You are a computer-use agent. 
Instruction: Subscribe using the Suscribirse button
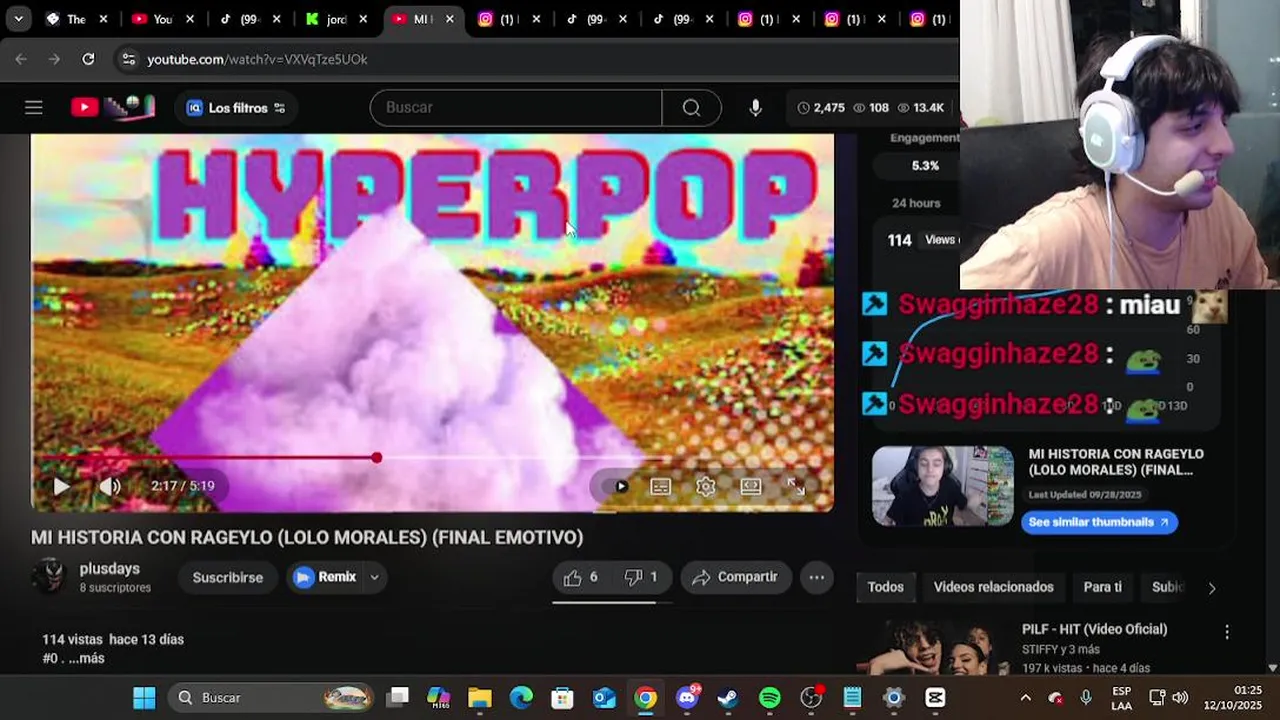point(227,577)
